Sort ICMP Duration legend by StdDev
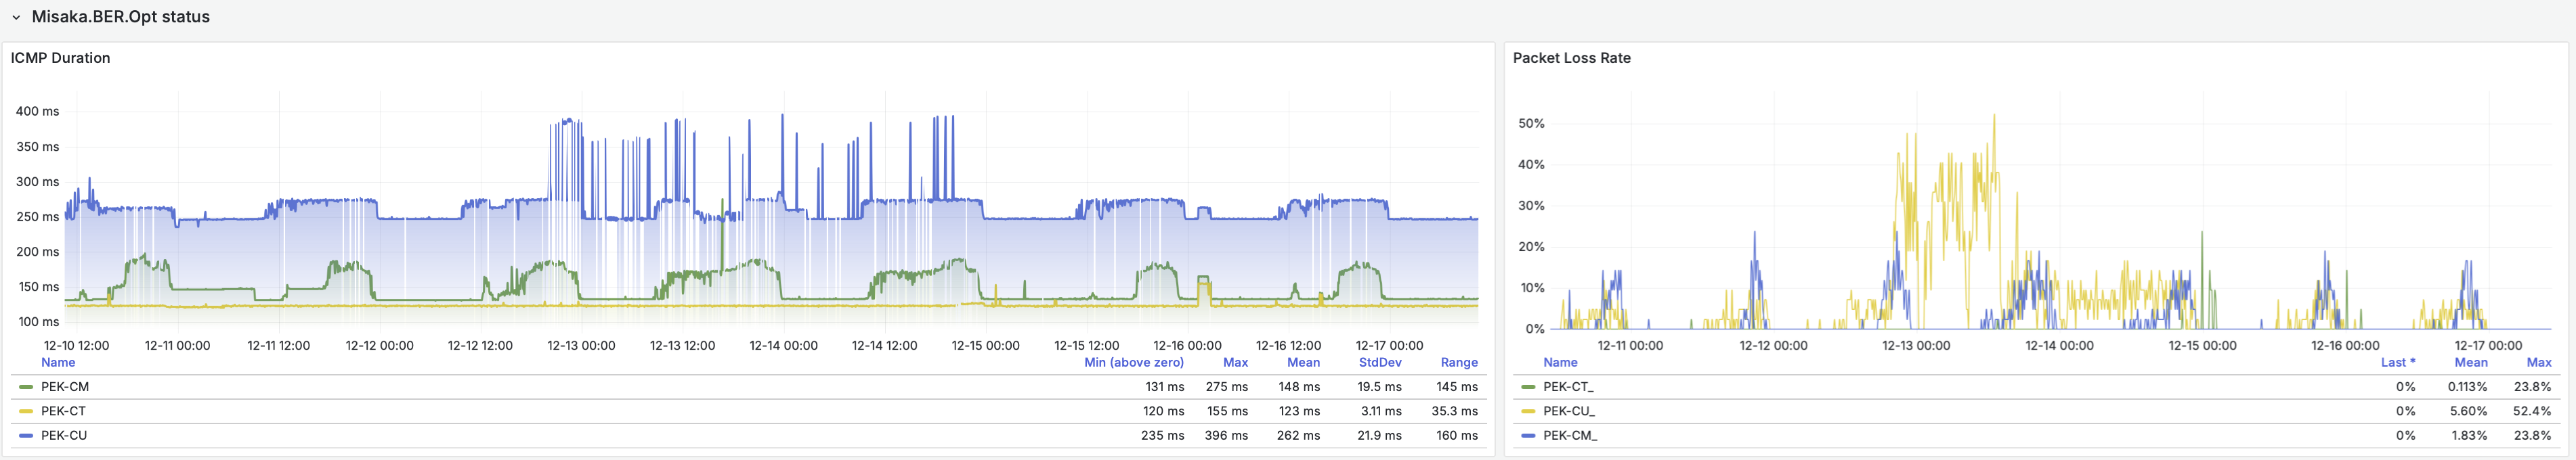Viewport: 2576px width, 460px height. click(x=1379, y=362)
